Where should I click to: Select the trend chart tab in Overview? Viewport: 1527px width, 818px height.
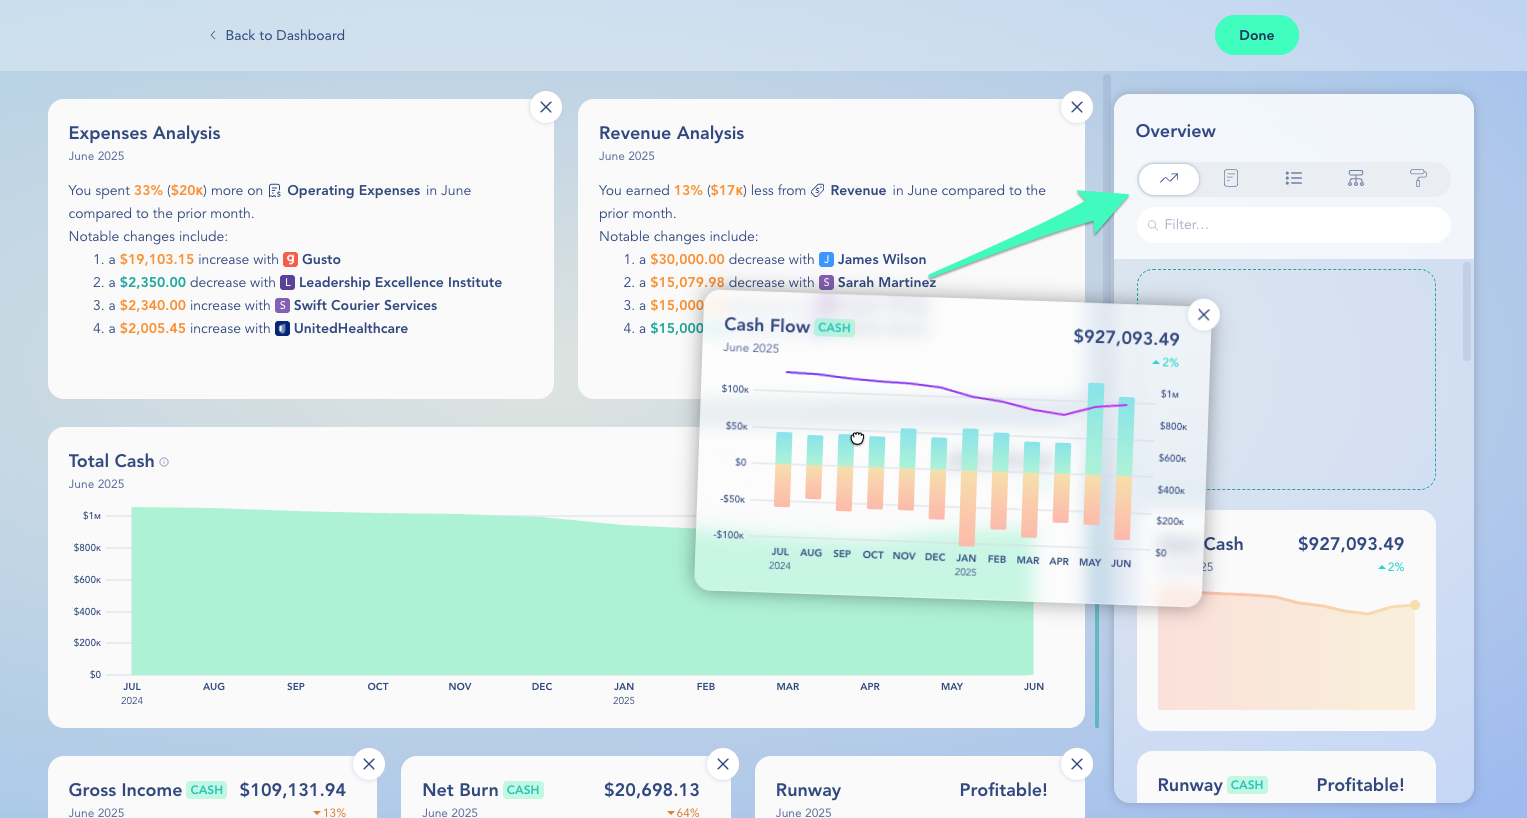point(1168,179)
